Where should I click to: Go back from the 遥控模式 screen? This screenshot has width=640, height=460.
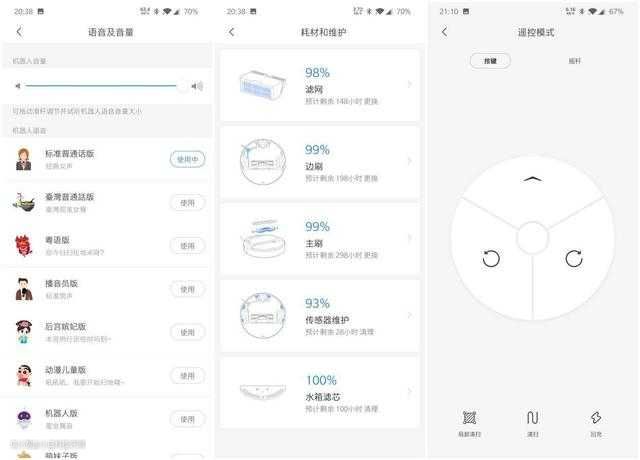tap(444, 32)
